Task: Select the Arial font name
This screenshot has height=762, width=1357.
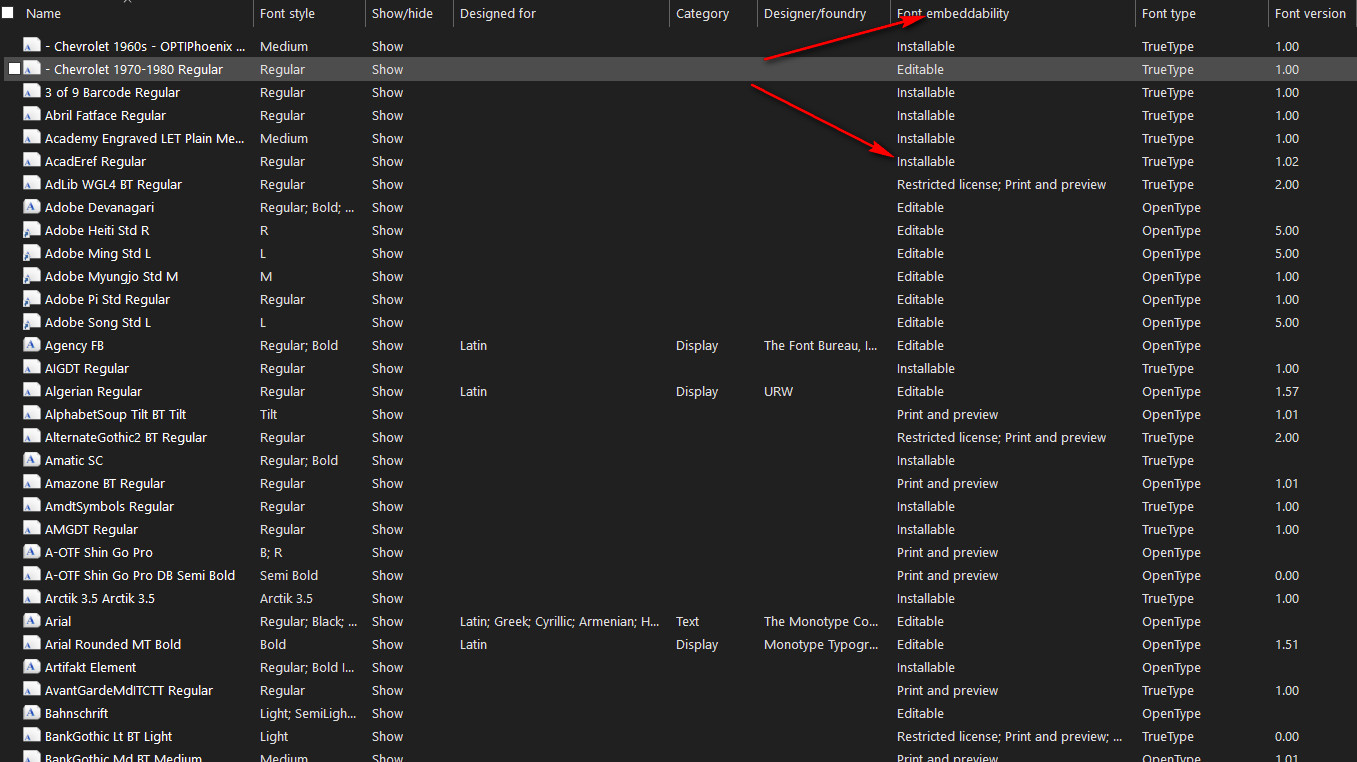Action: coord(58,621)
